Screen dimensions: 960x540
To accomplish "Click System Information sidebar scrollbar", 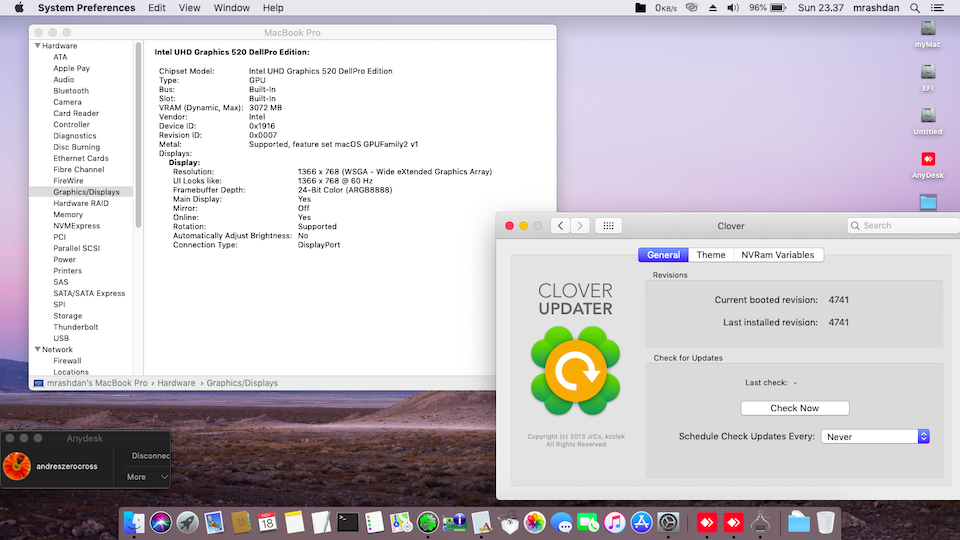I will tap(138, 135).
